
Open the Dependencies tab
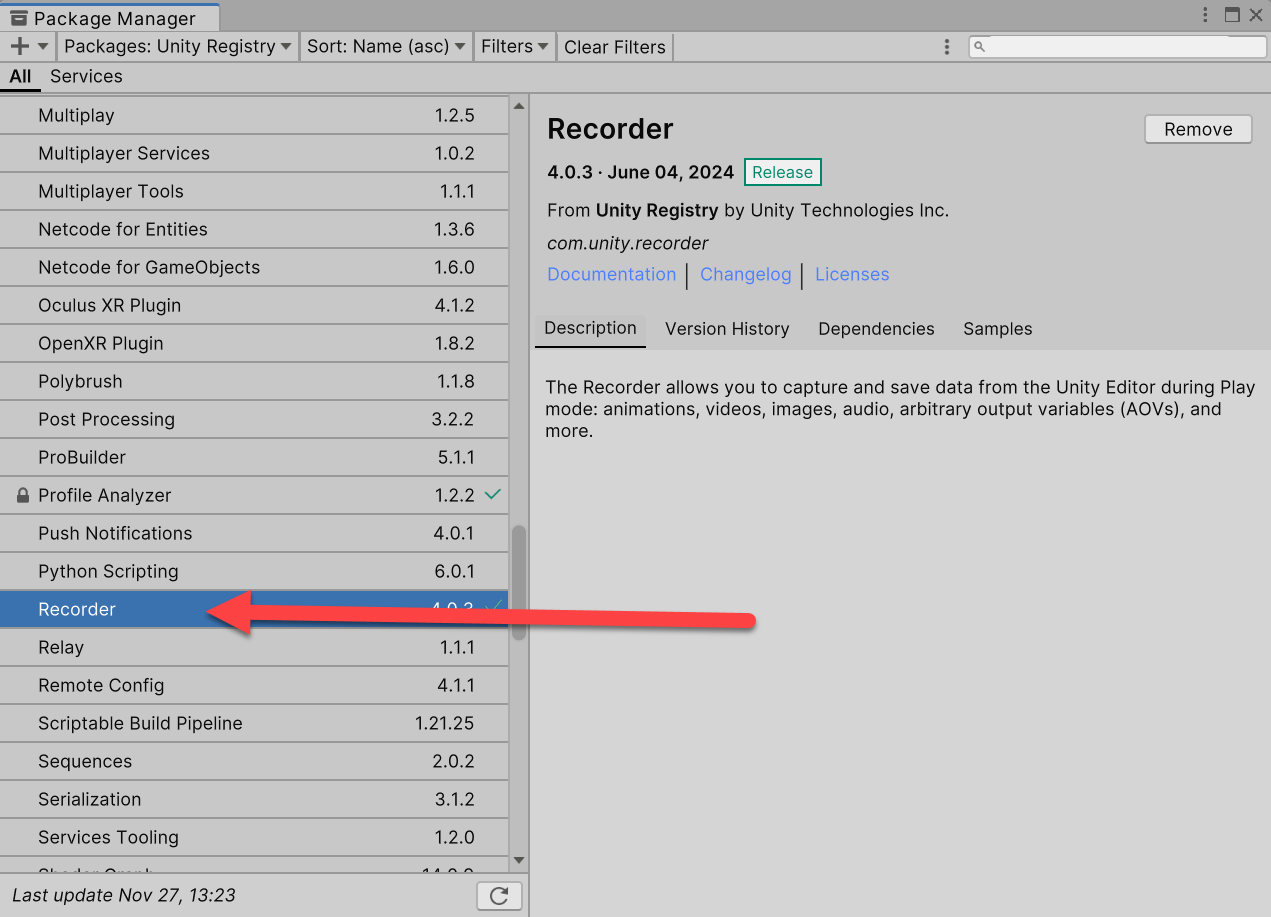(x=876, y=329)
